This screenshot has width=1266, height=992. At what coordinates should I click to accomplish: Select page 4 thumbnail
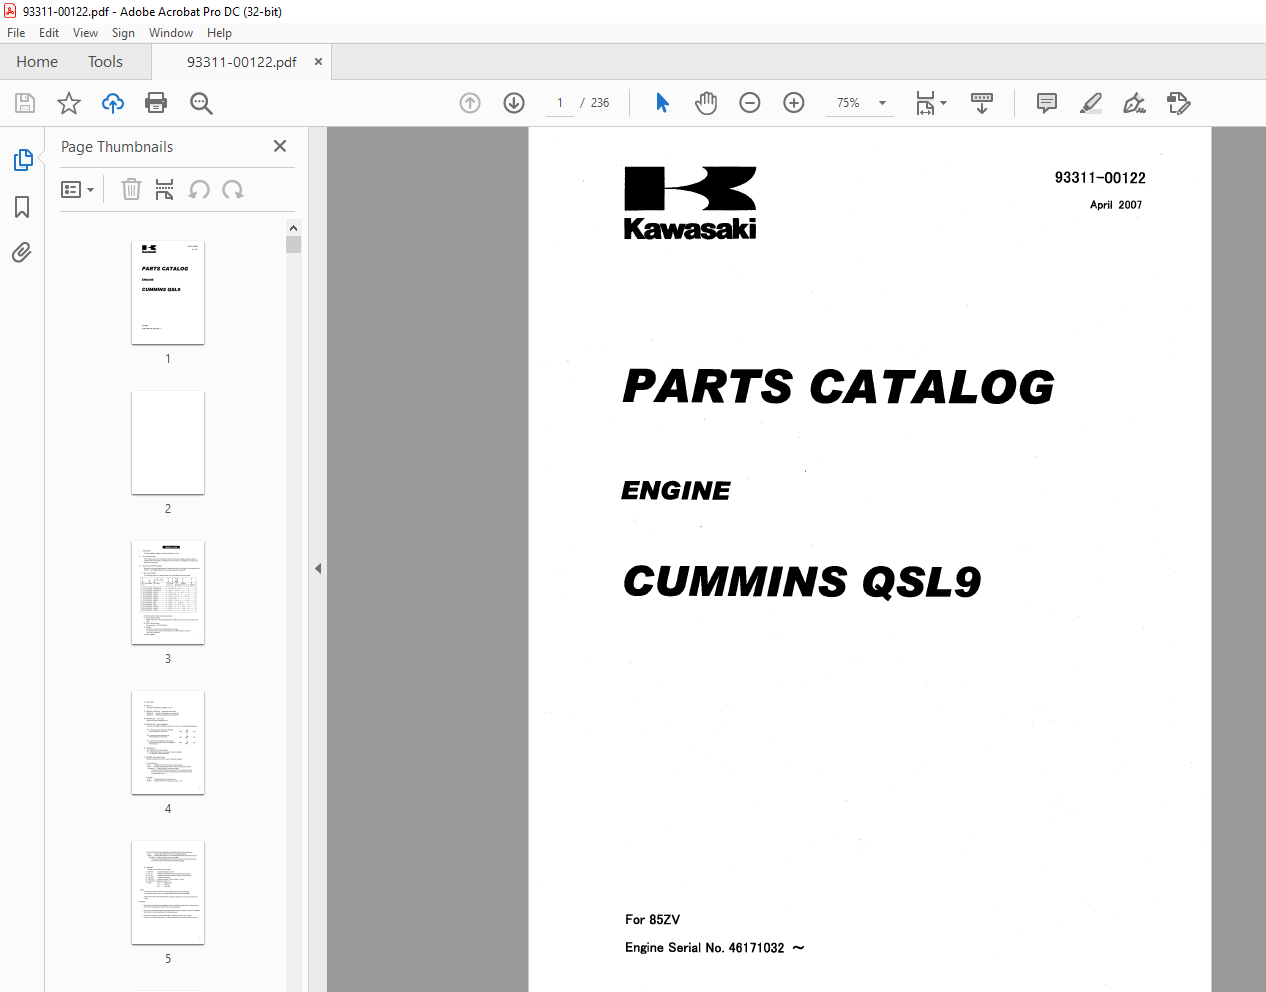(x=168, y=743)
